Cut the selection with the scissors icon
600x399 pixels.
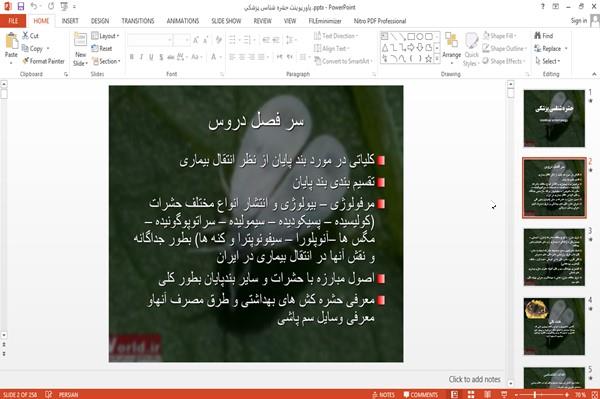pos(26,36)
